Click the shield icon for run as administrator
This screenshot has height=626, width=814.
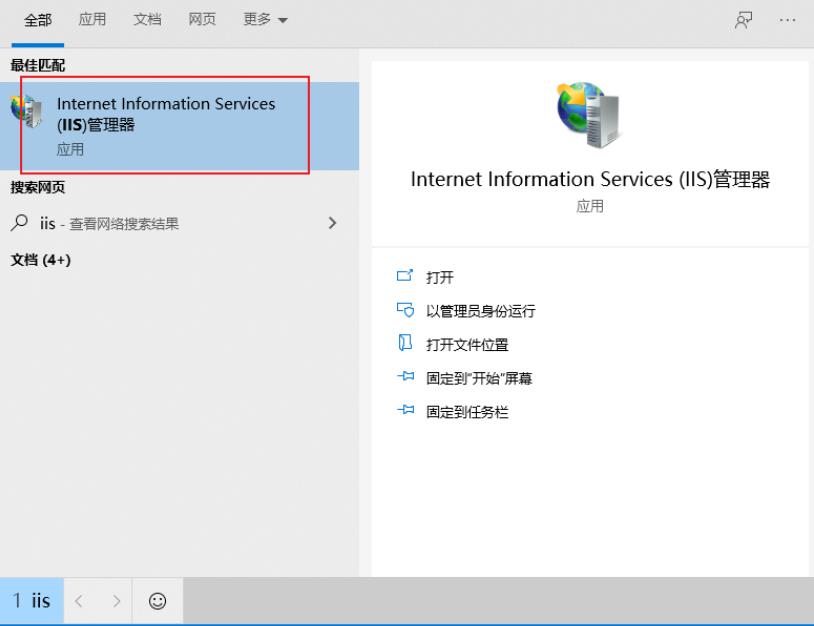(x=405, y=309)
